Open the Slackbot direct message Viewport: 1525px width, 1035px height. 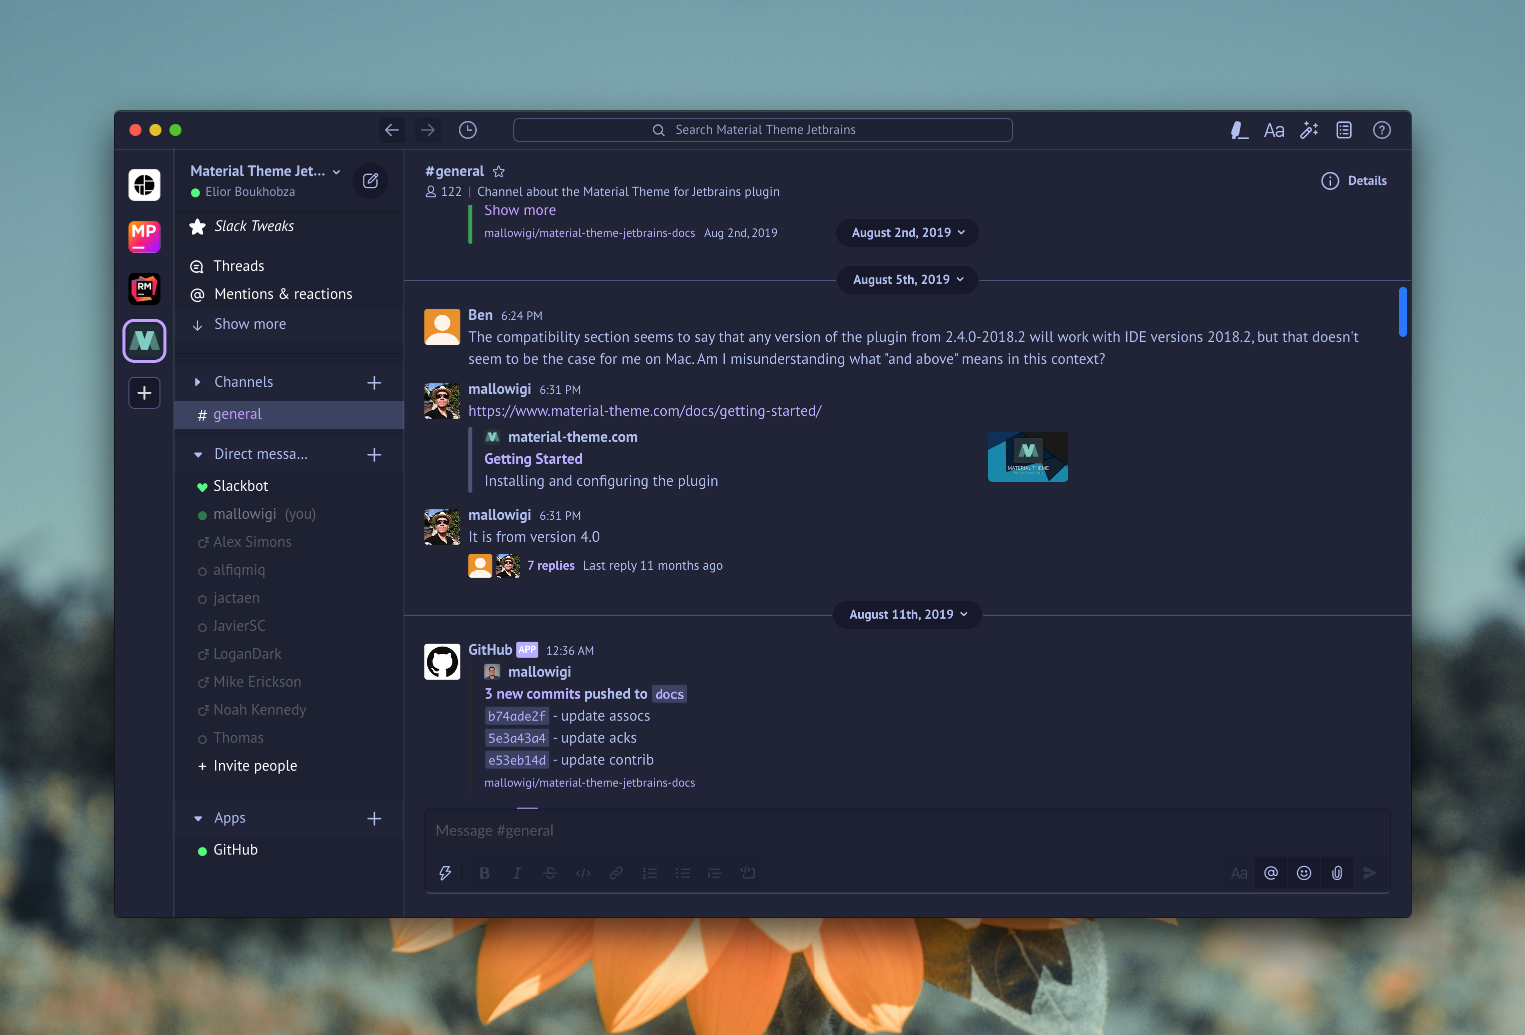(241, 486)
